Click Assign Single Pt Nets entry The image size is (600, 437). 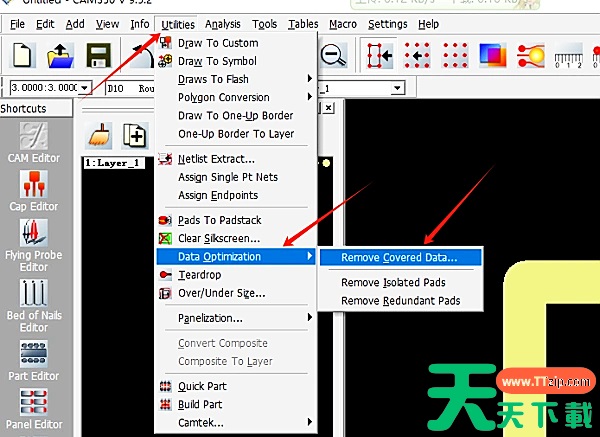tap(236, 177)
